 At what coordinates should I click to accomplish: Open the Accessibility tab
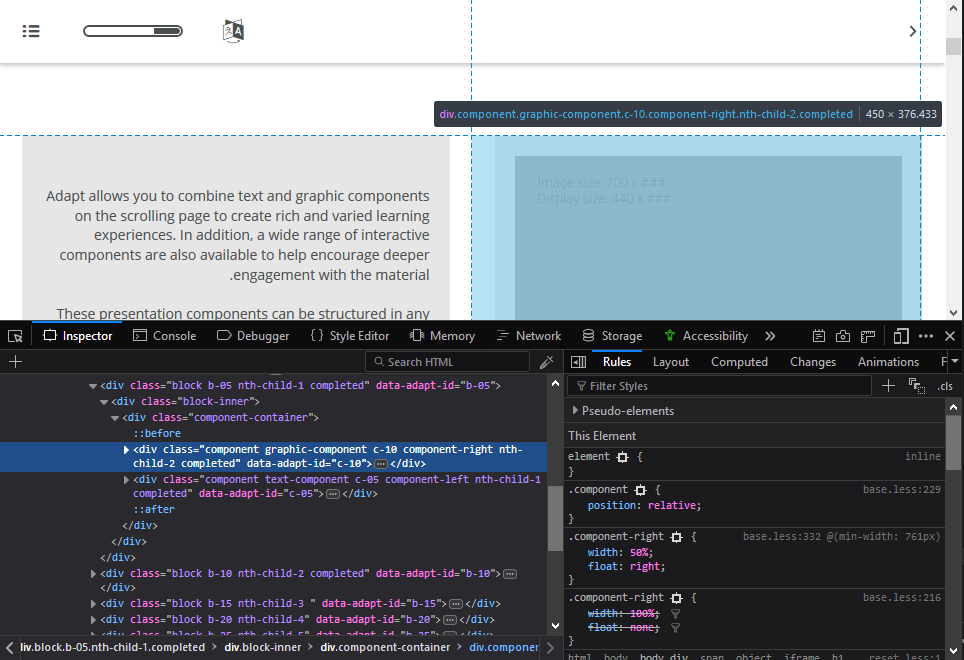click(706, 336)
